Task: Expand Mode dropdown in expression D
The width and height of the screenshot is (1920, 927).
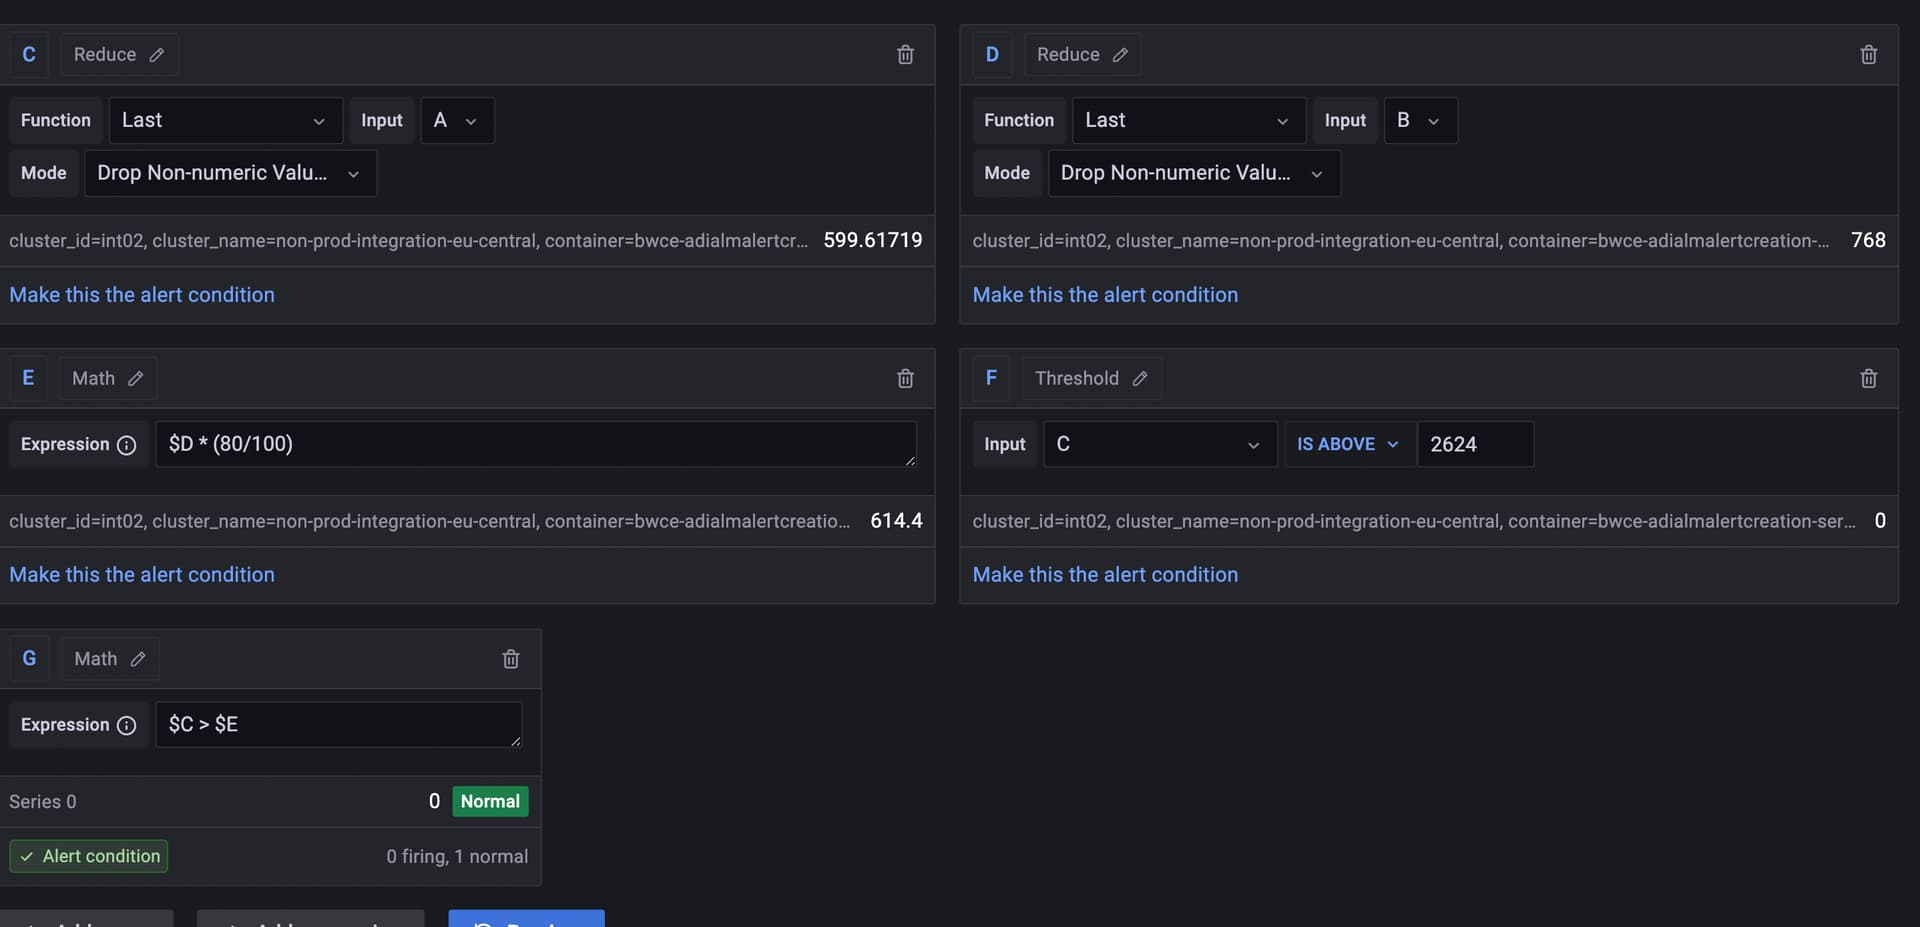Action: pos(1193,174)
